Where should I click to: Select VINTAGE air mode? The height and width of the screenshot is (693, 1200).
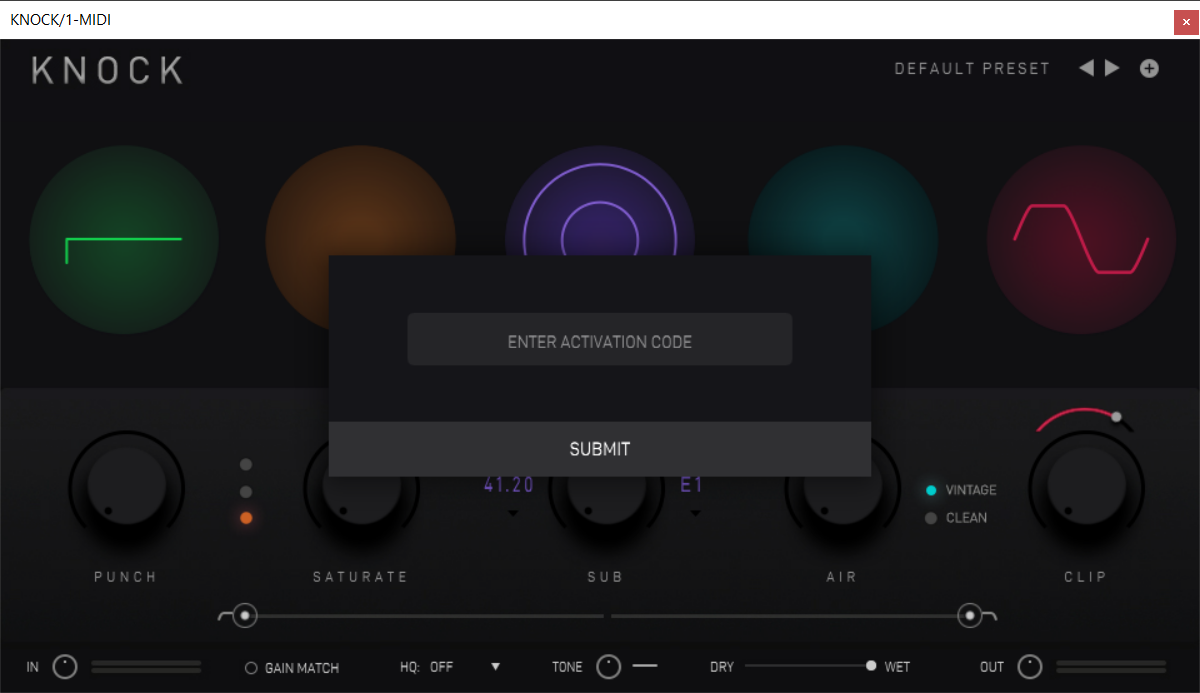click(x=931, y=490)
